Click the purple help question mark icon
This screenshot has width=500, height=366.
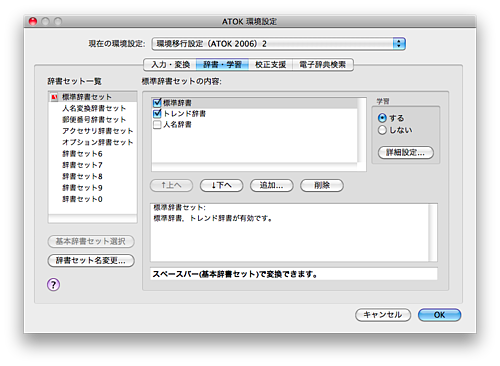tap(53, 285)
